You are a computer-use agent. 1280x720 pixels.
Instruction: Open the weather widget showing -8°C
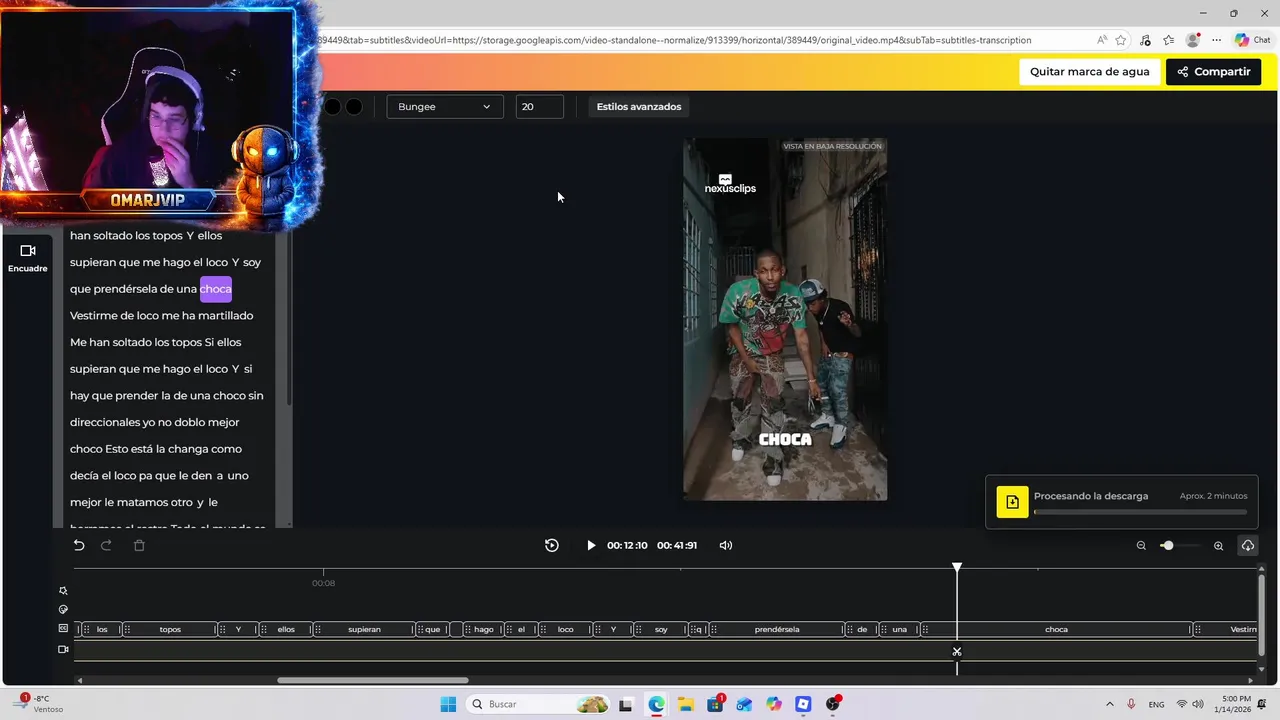40,704
